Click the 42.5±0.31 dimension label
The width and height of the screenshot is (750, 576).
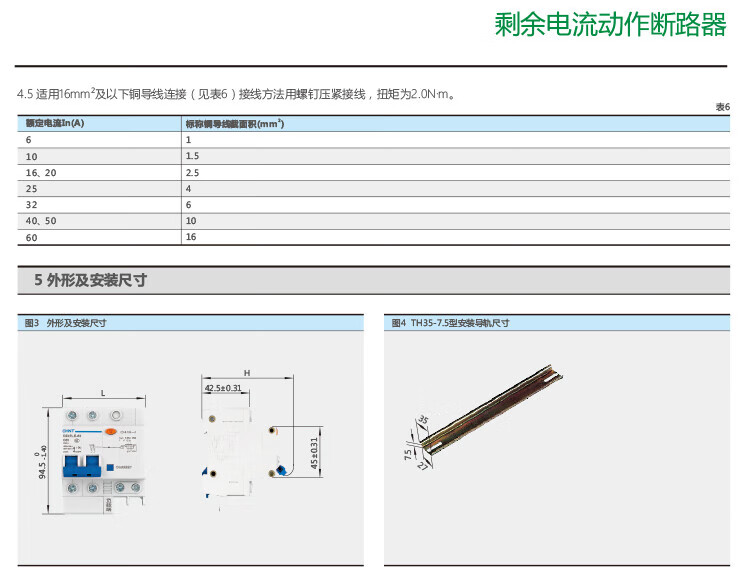pos(223,387)
